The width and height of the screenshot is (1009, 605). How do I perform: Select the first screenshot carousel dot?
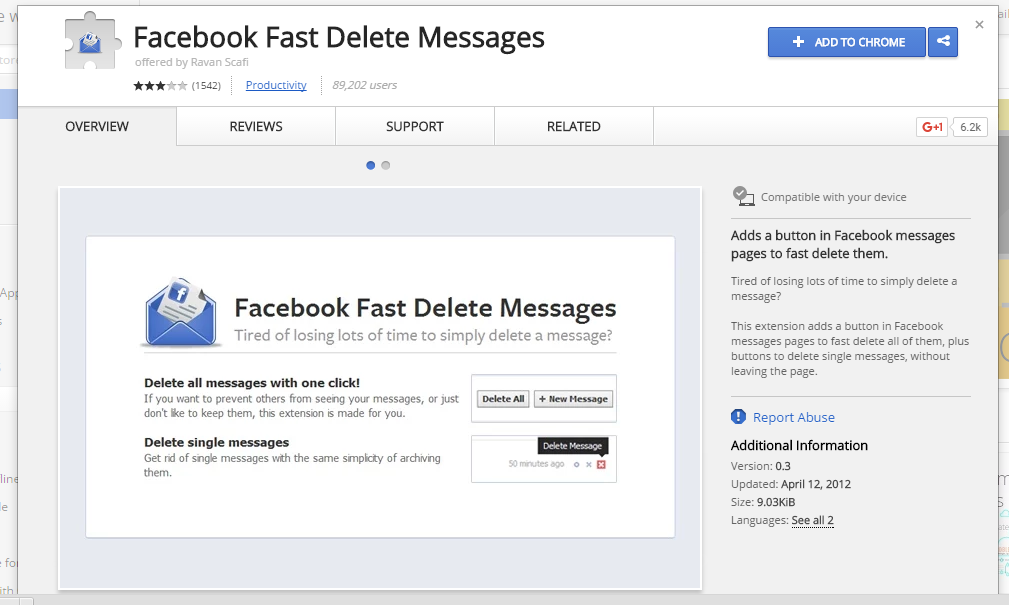pos(371,165)
